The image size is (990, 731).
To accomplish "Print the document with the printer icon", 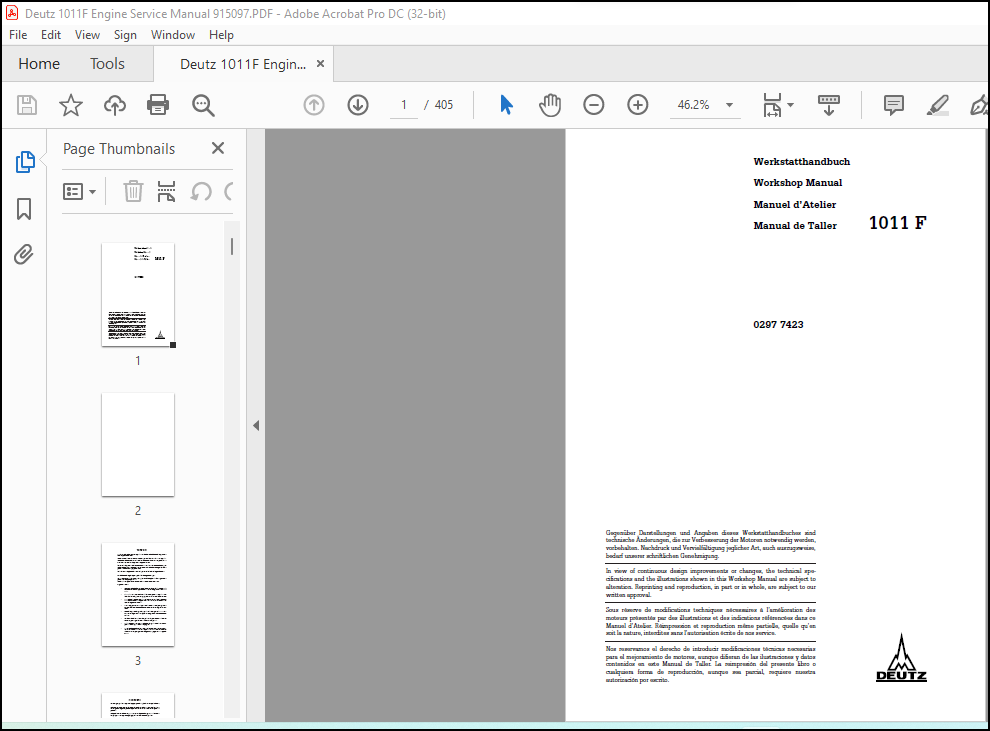I will [x=158, y=105].
